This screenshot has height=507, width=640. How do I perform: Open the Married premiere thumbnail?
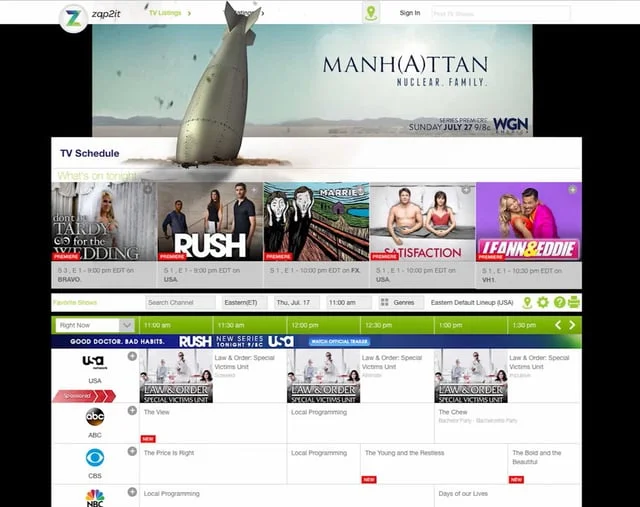point(316,222)
